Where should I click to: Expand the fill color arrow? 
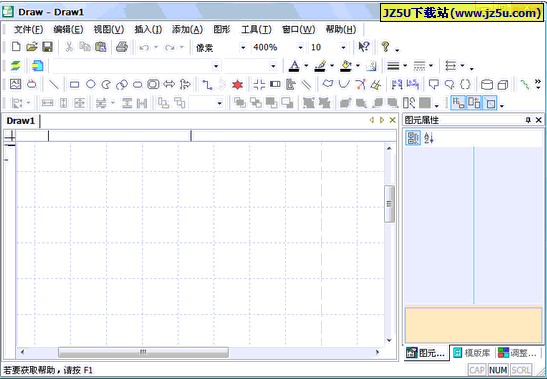coord(358,66)
